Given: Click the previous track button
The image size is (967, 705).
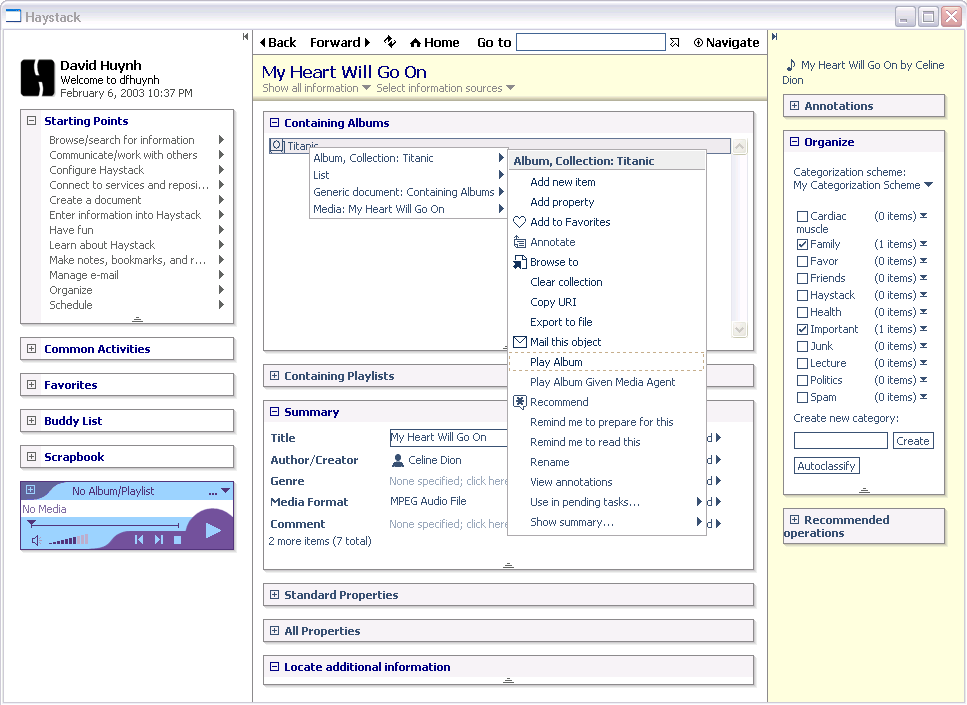Looking at the screenshot, I should point(139,540).
